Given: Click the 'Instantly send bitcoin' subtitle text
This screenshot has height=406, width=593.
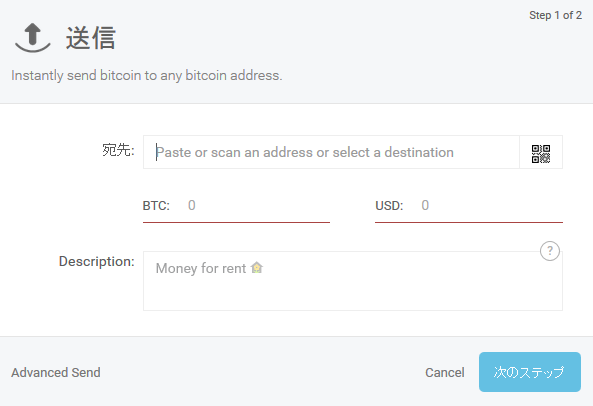Looking at the screenshot, I should click(x=147, y=75).
